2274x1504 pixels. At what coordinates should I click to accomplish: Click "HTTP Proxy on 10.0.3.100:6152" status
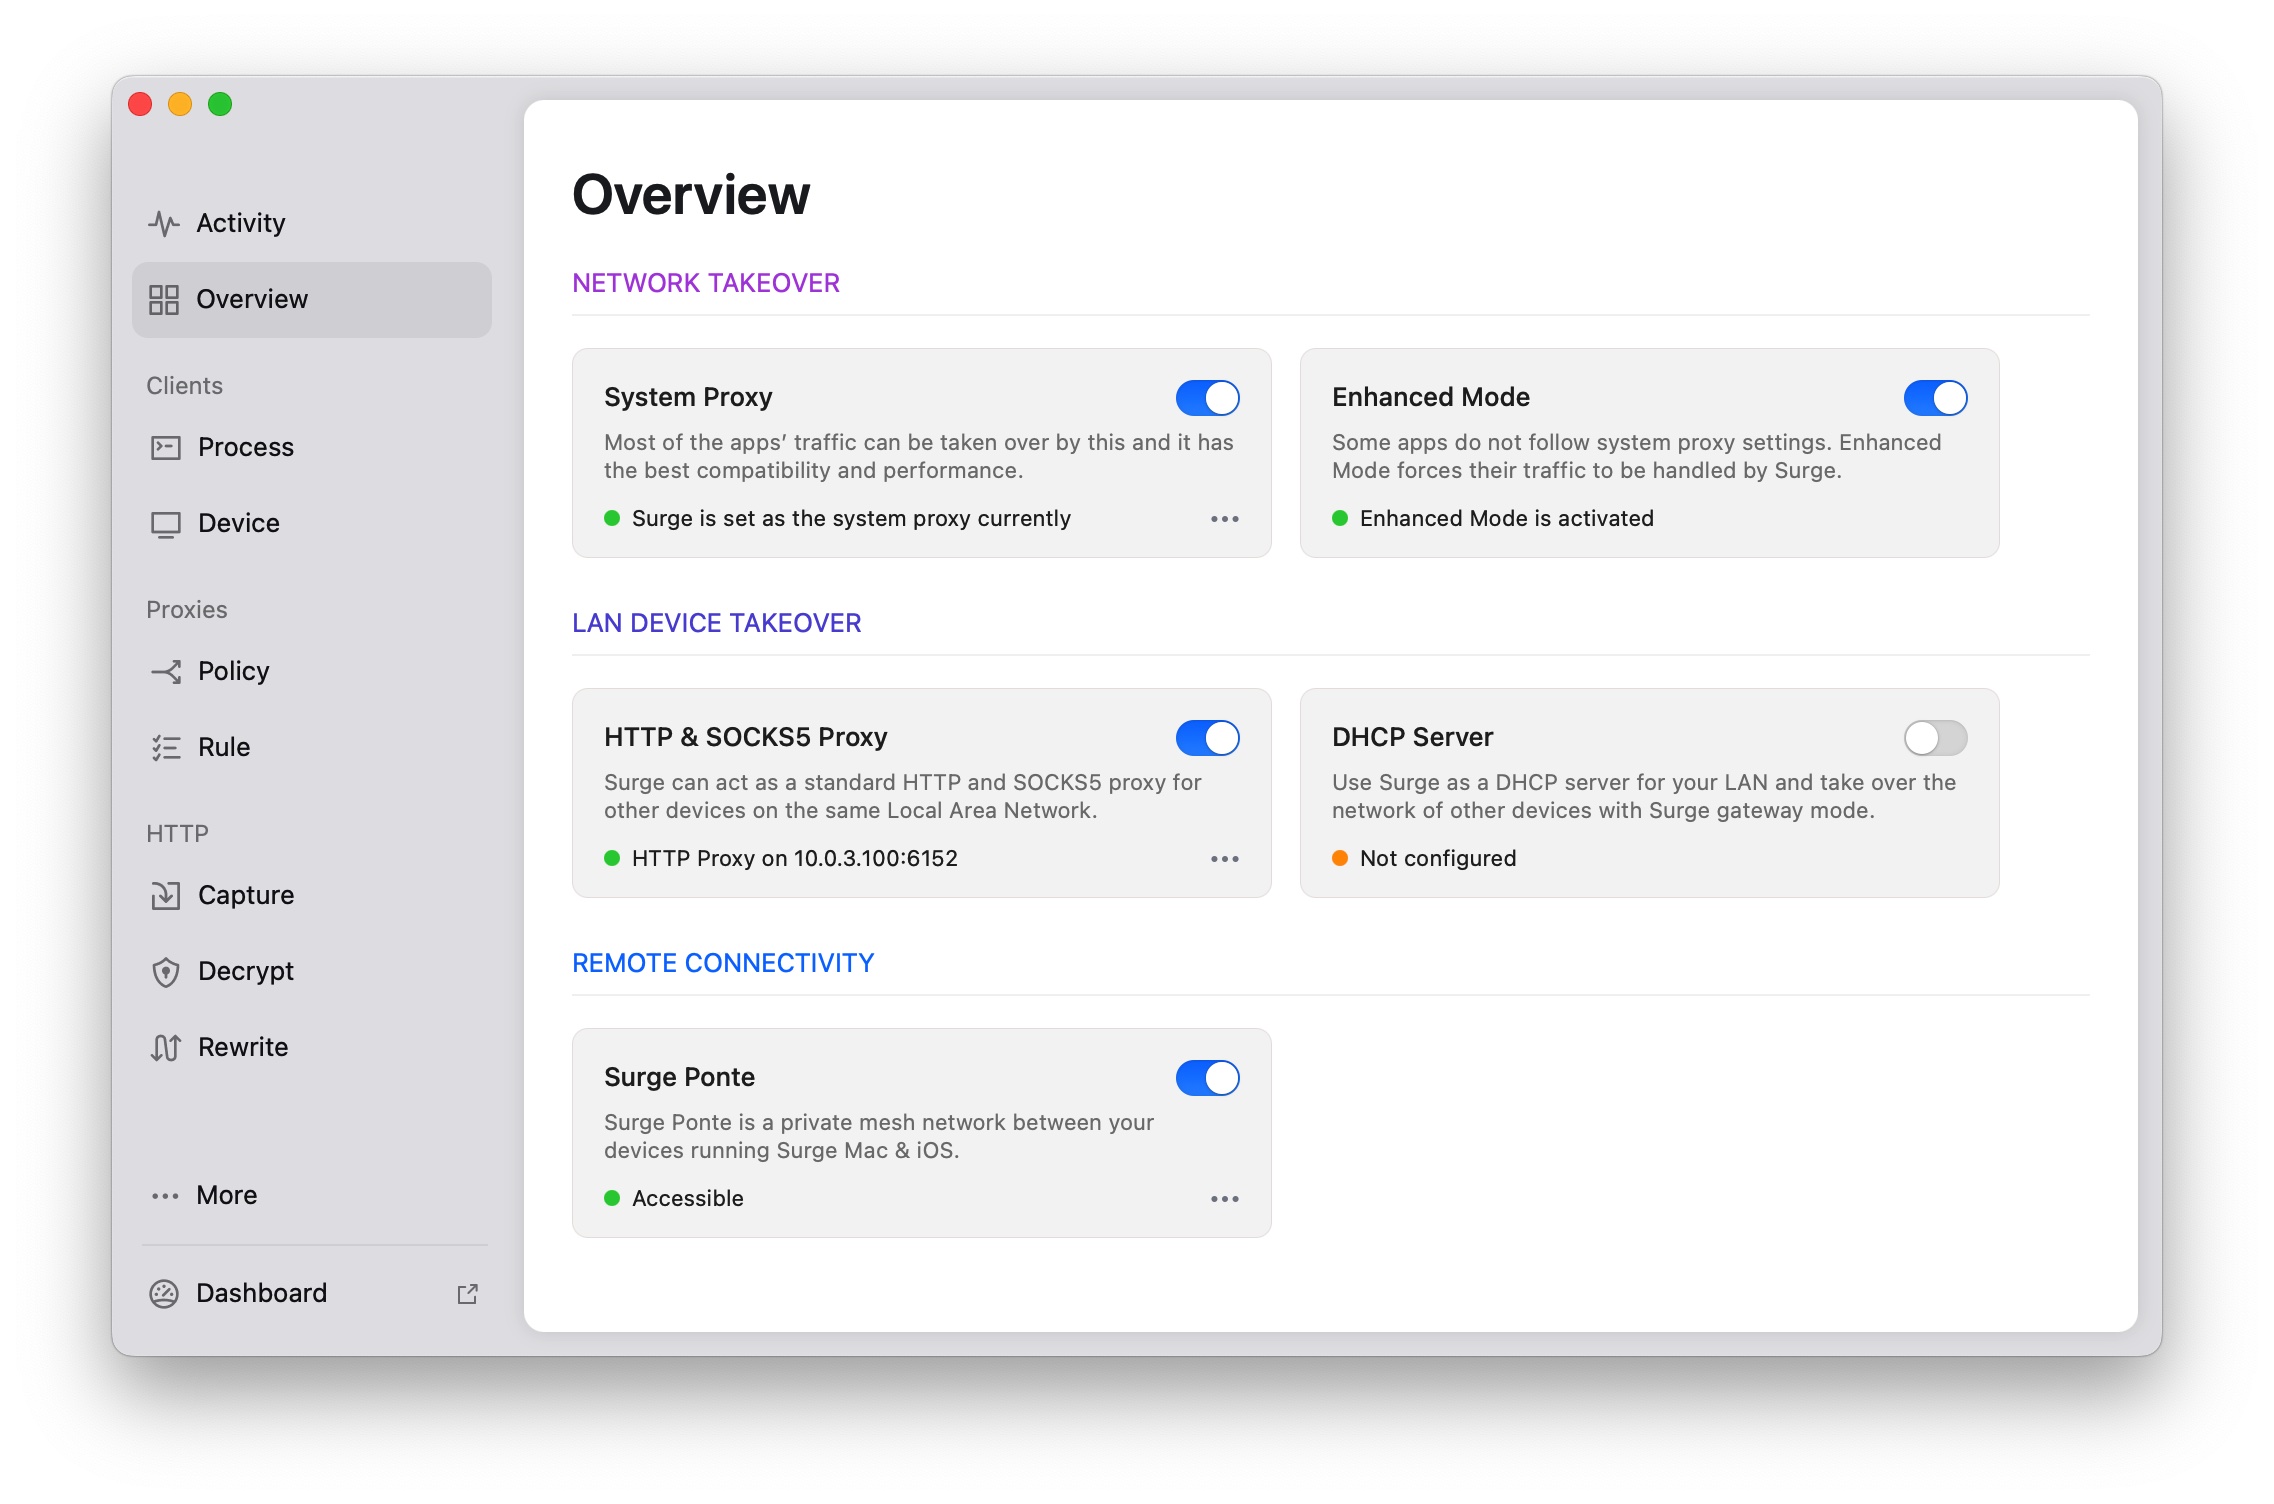(x=795, y=858)
